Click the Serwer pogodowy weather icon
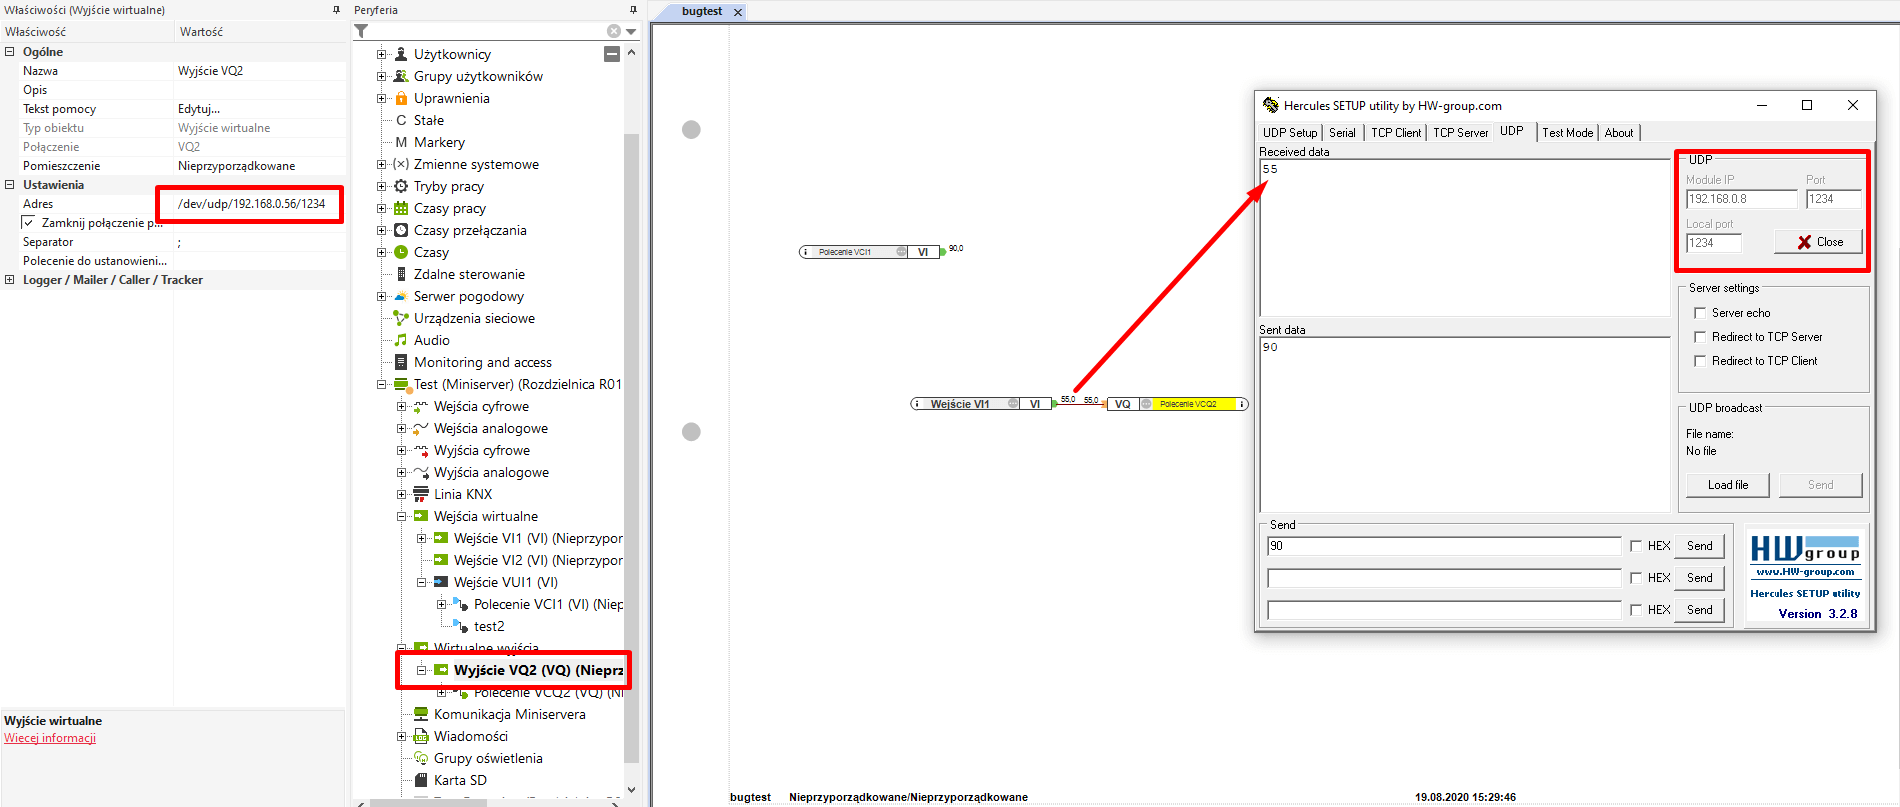This screenshot has width=1900, height=807. click(401, 296)
